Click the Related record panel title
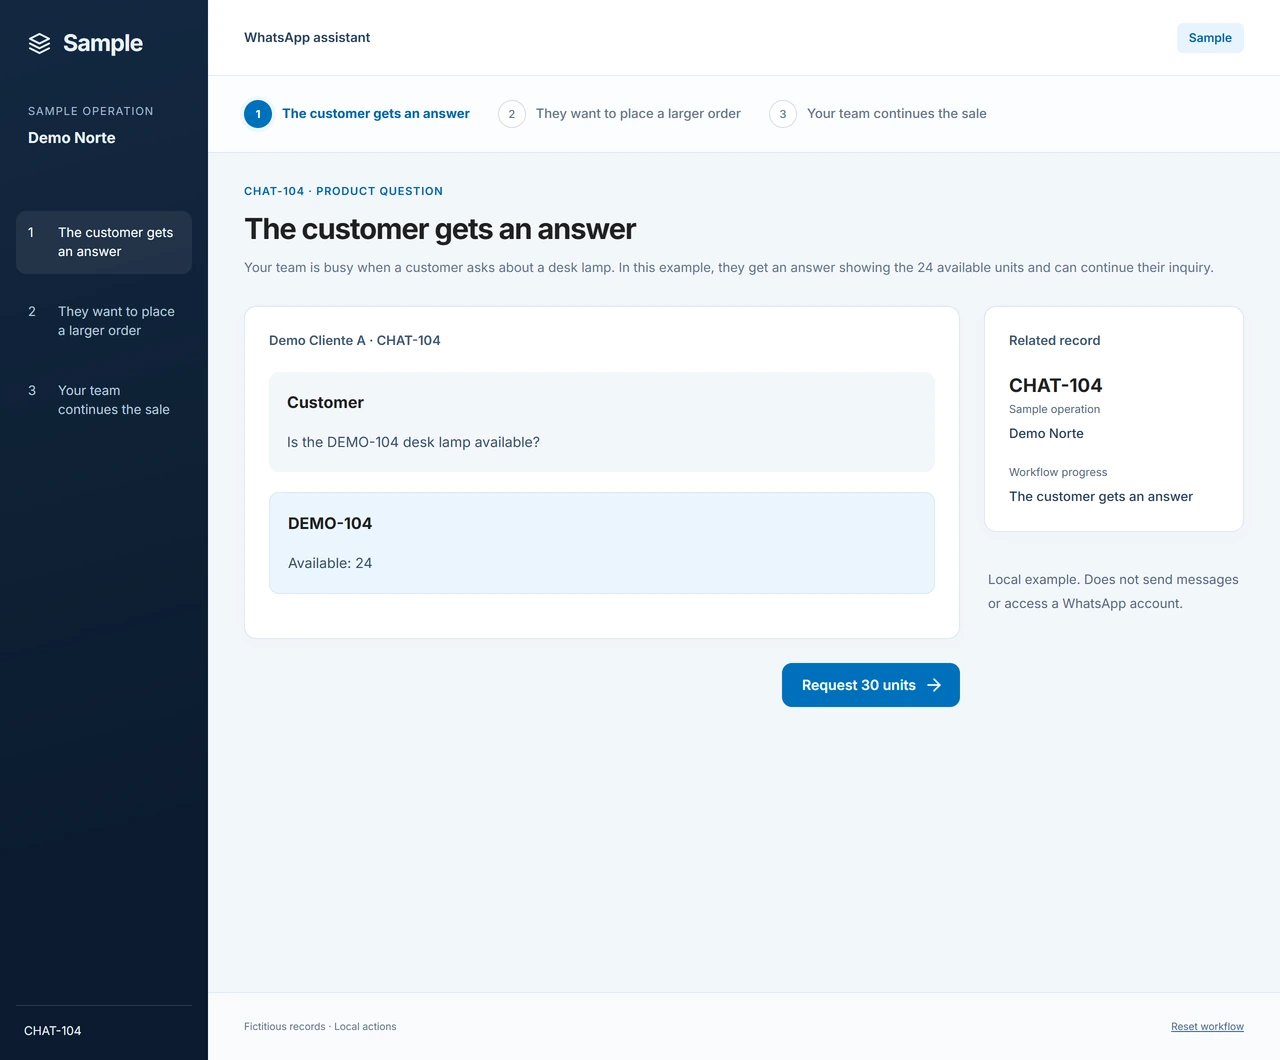1280x1060 pixels. pyautogui.click(x=1054, y=341)
